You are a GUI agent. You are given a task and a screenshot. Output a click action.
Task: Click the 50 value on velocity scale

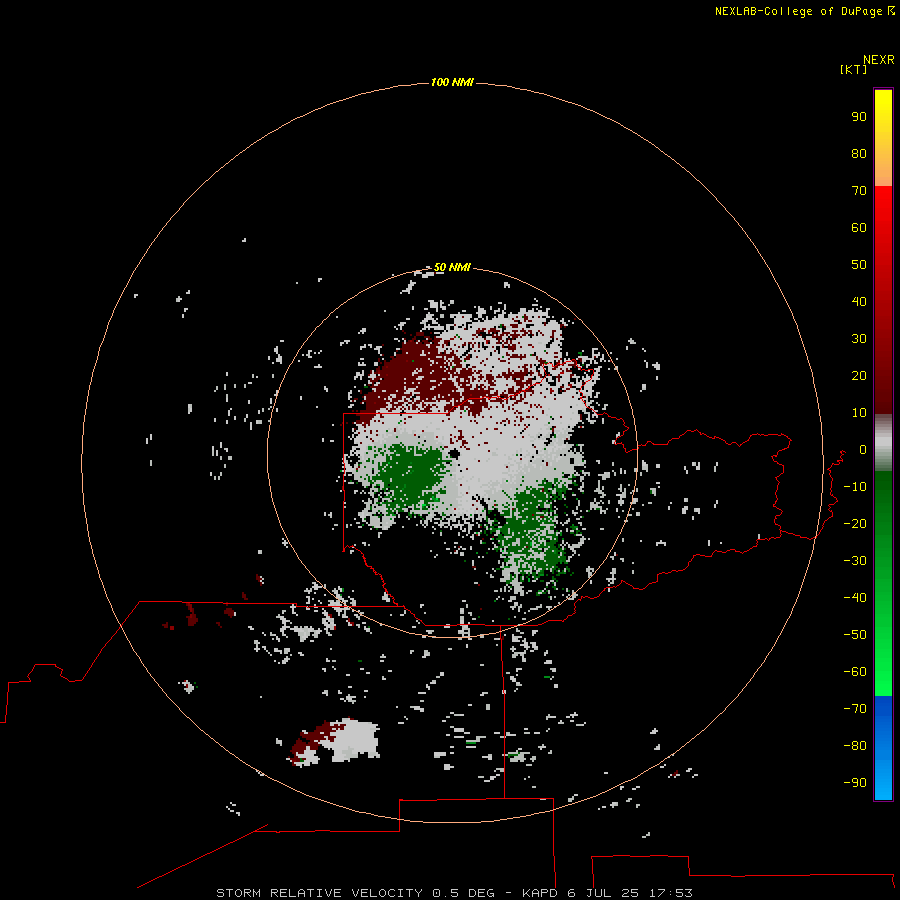(859, 265)
